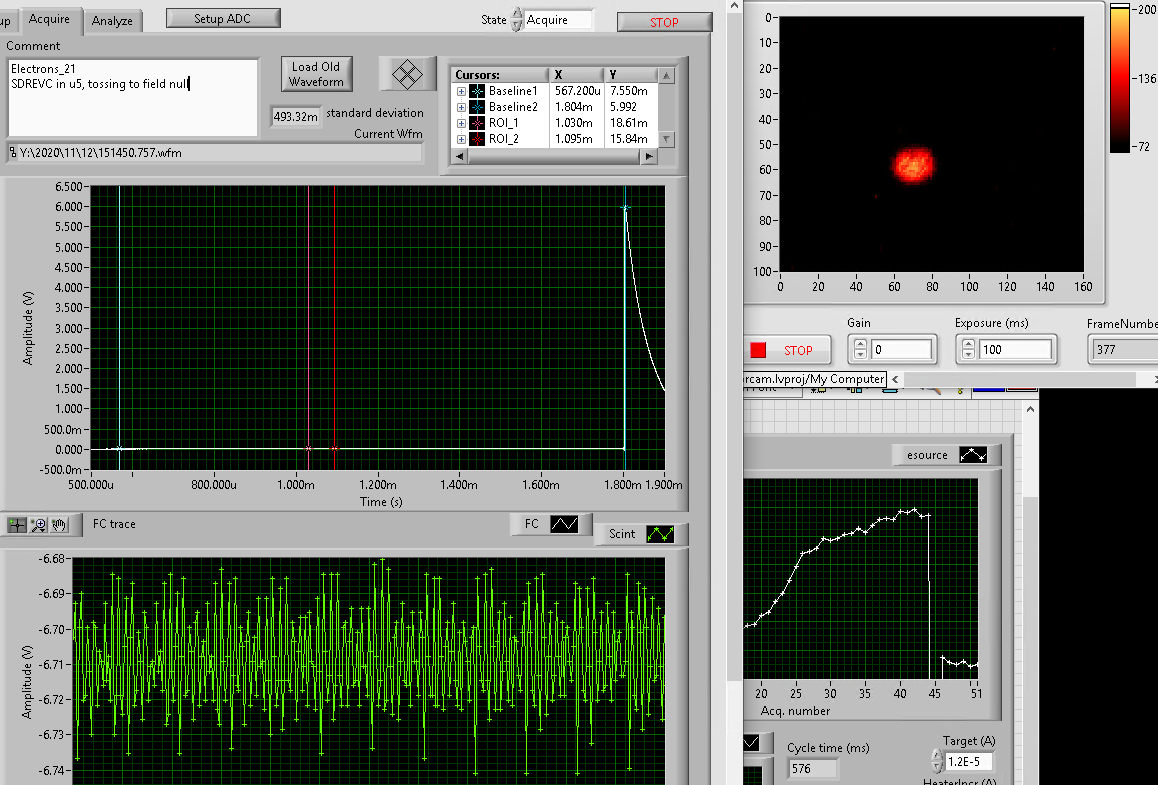Click the FC plot legend line icon
1158x785 pixels.
pos(565,523)
